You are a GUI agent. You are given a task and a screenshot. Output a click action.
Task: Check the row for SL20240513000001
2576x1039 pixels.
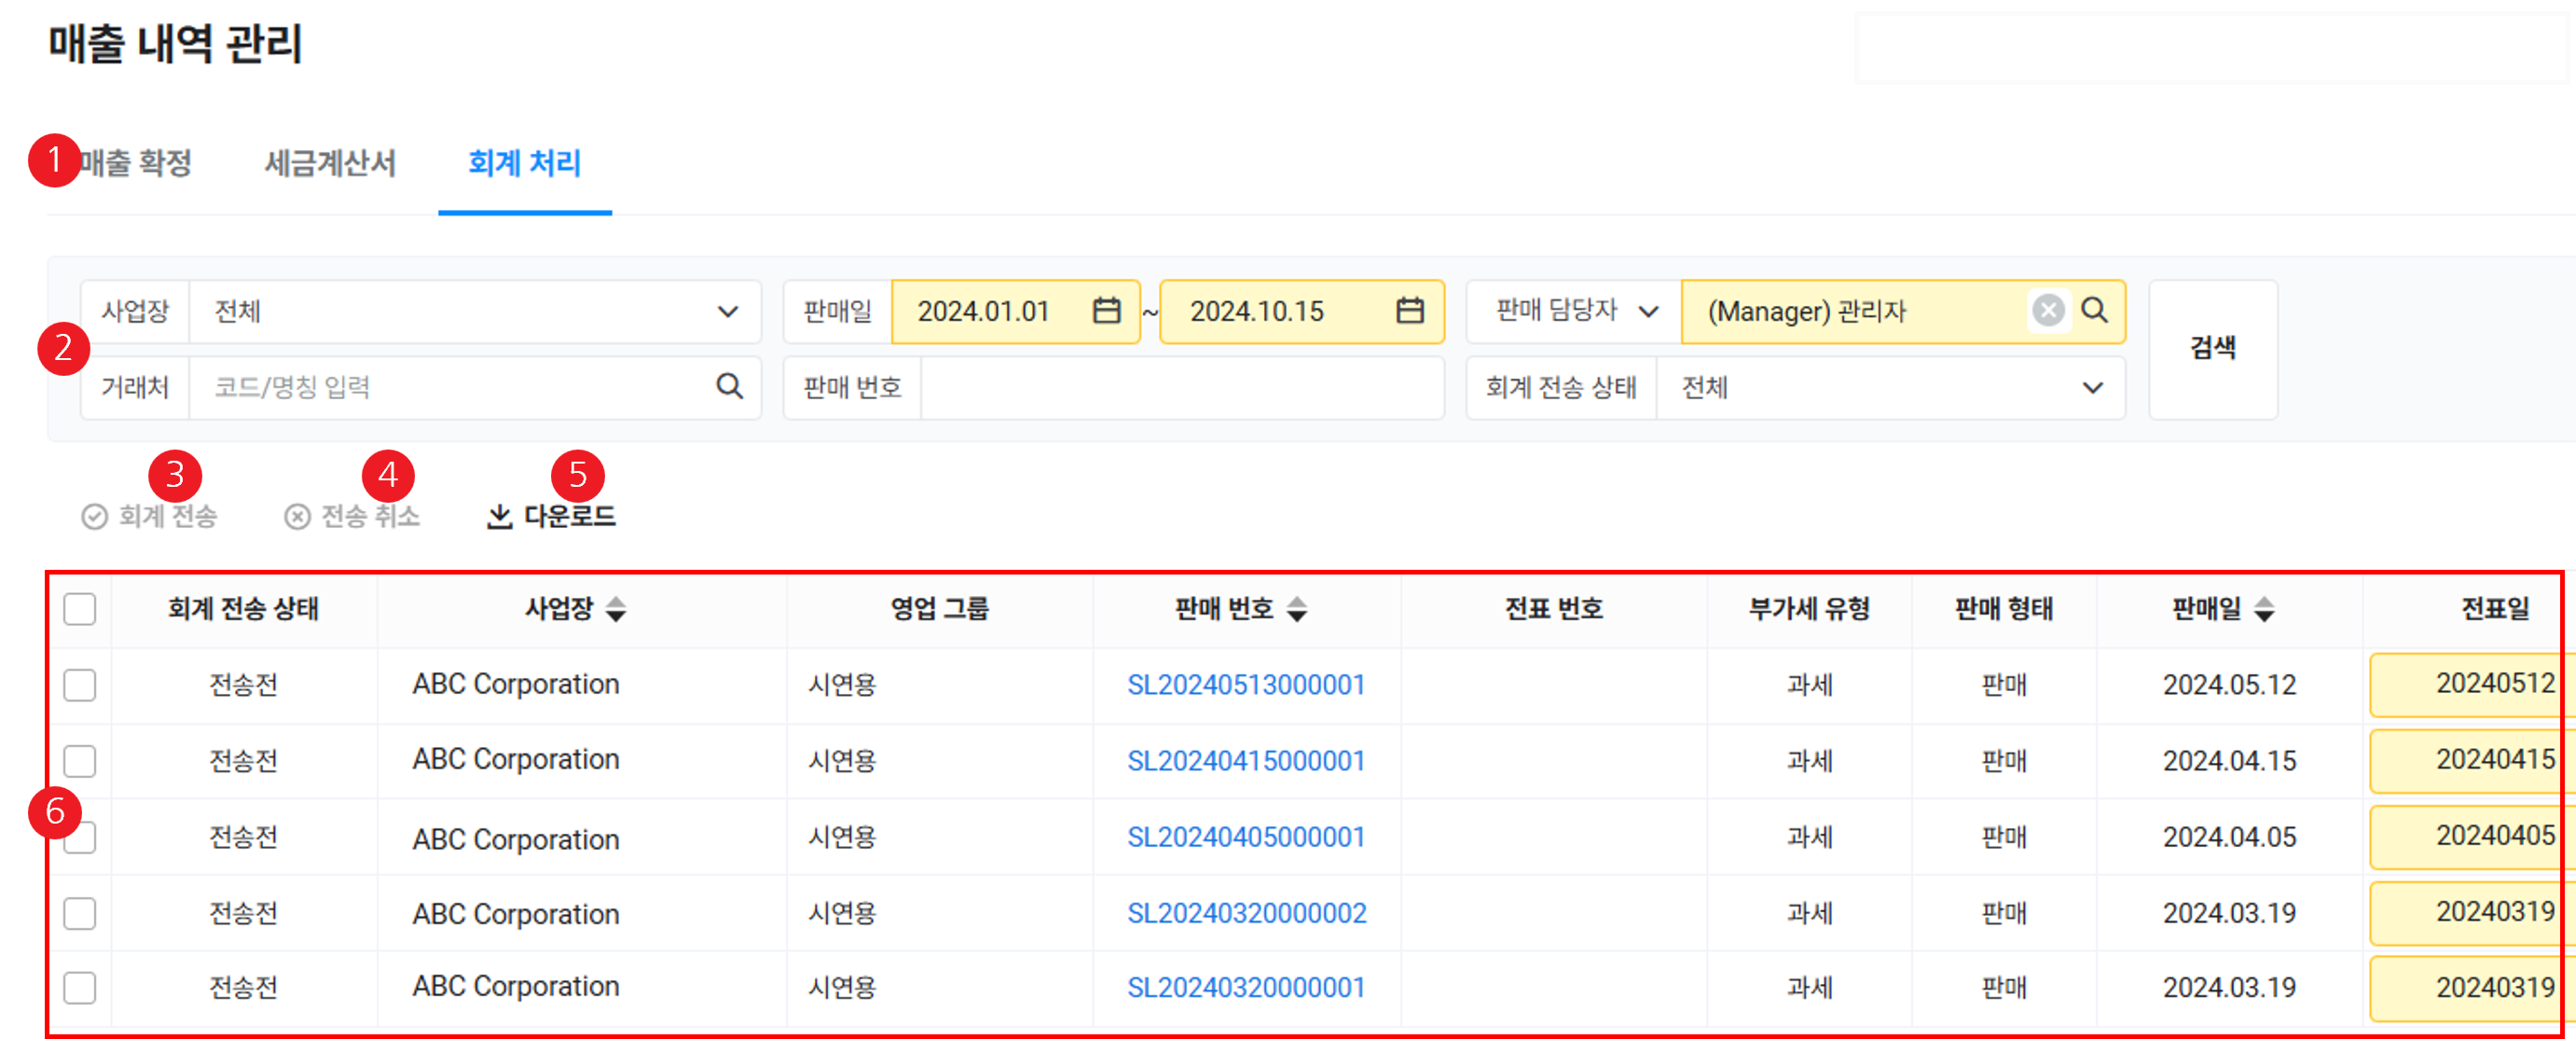(80, 685)
